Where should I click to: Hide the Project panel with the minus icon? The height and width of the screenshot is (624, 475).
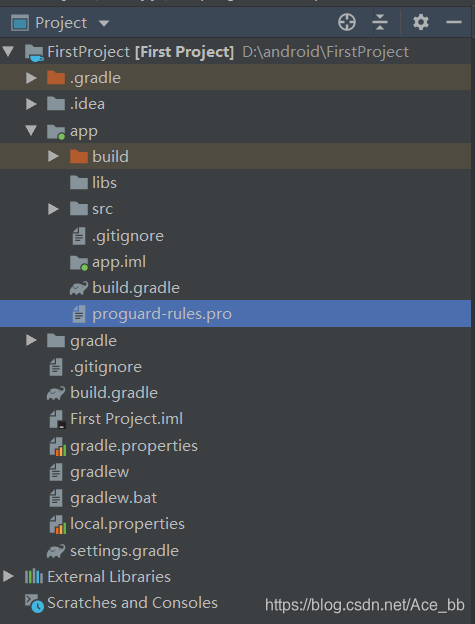click(x=454, y=22)
